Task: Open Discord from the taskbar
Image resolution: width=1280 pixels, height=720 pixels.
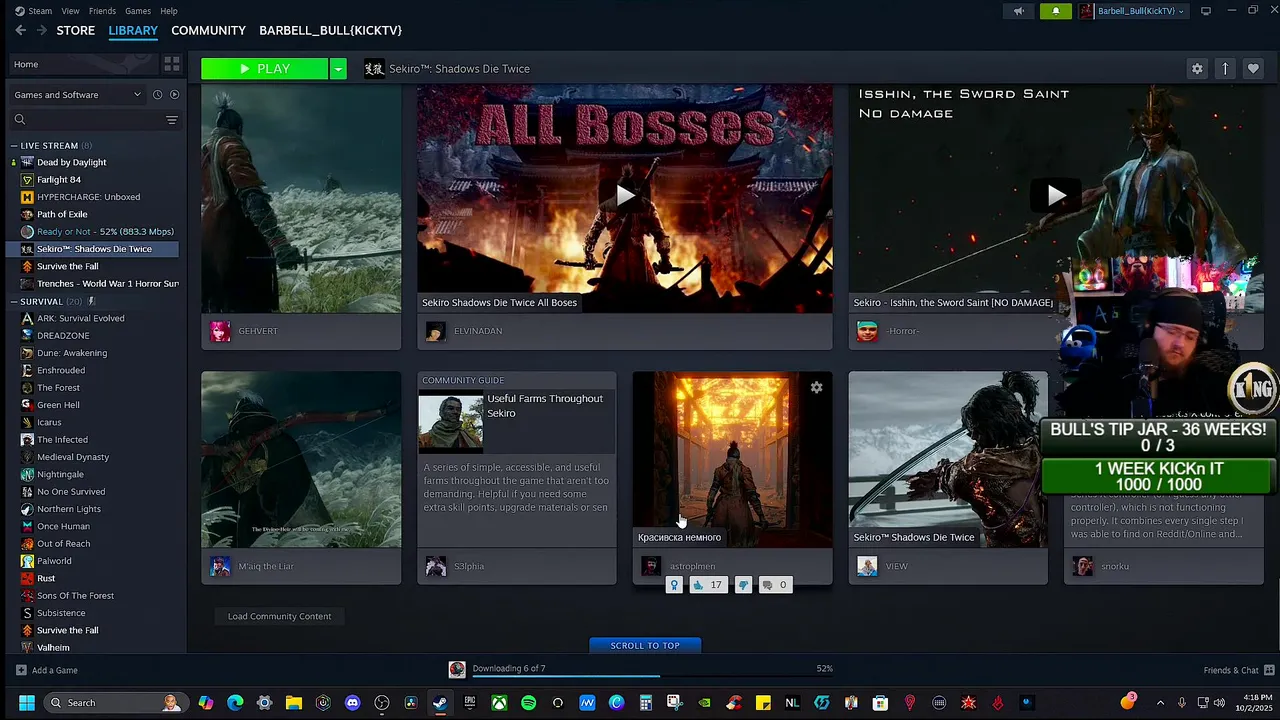Action: 352,703
